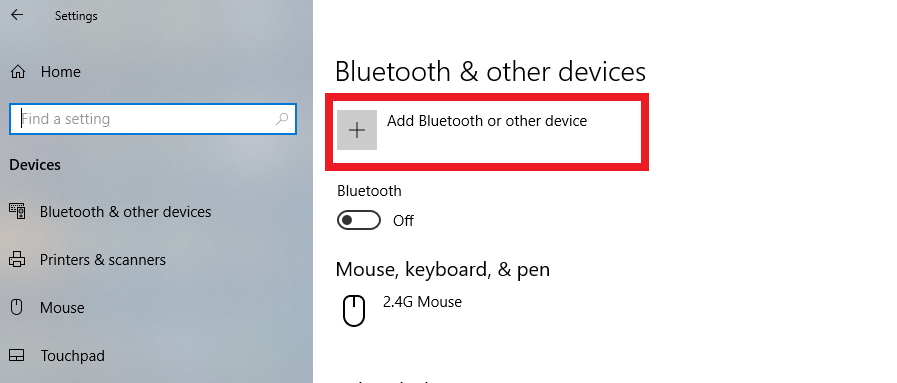Go to the Mouse settings page

(62, 308)
